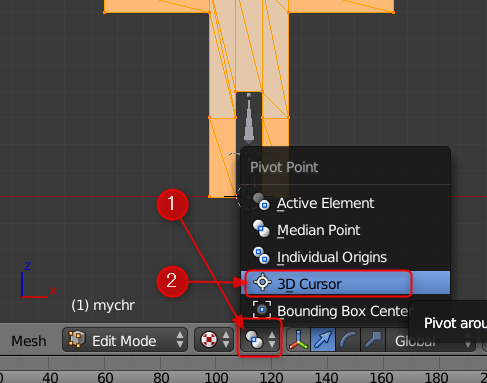Select Active Element pivot option

pyautogui.click(x=345, y=203)
